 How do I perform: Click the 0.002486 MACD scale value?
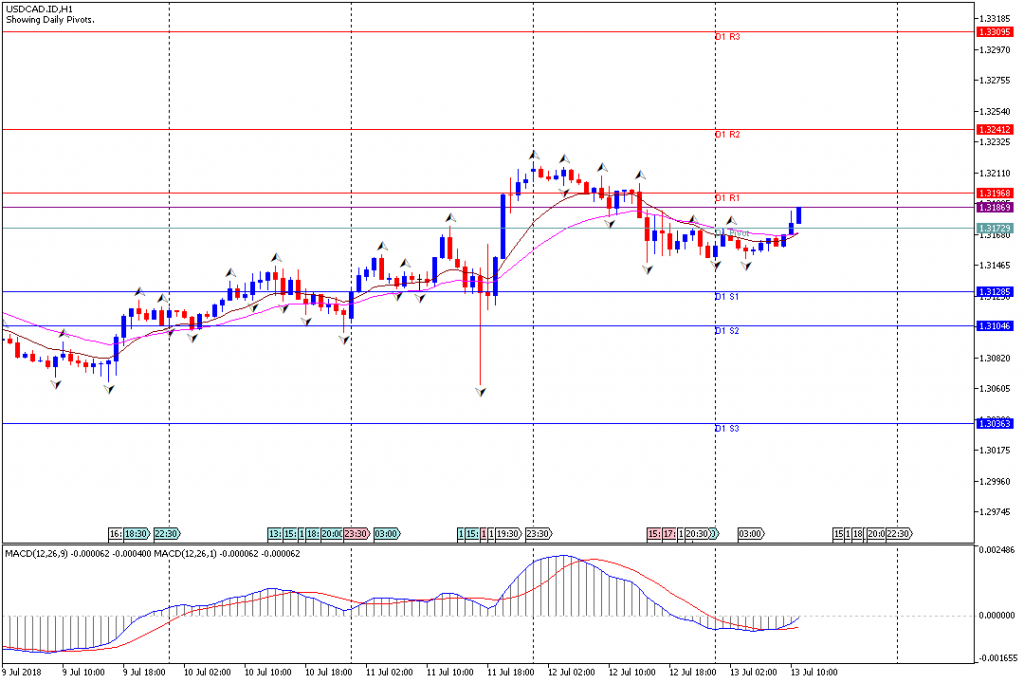coord(996,551)
